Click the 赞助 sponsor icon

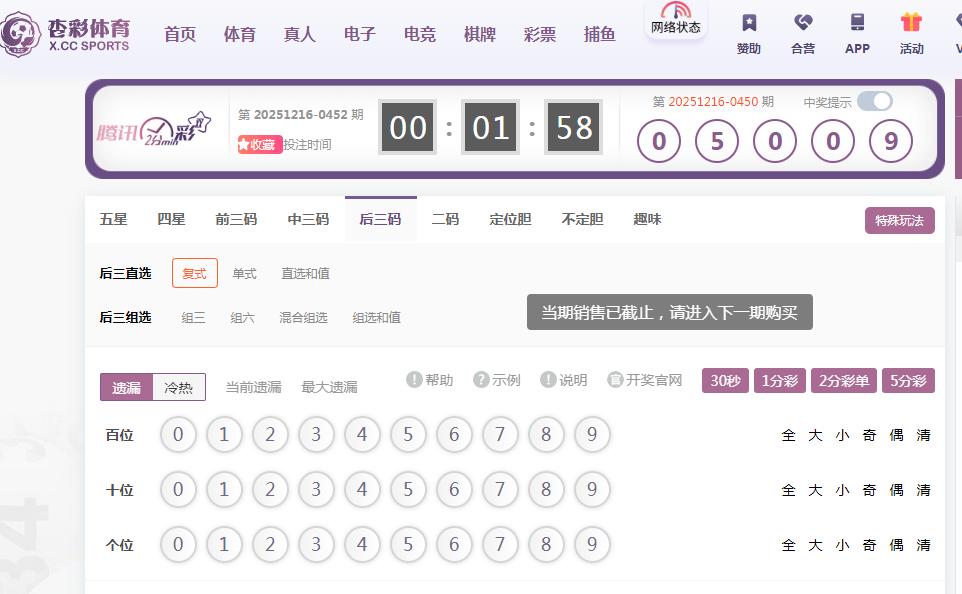[748, 23]
